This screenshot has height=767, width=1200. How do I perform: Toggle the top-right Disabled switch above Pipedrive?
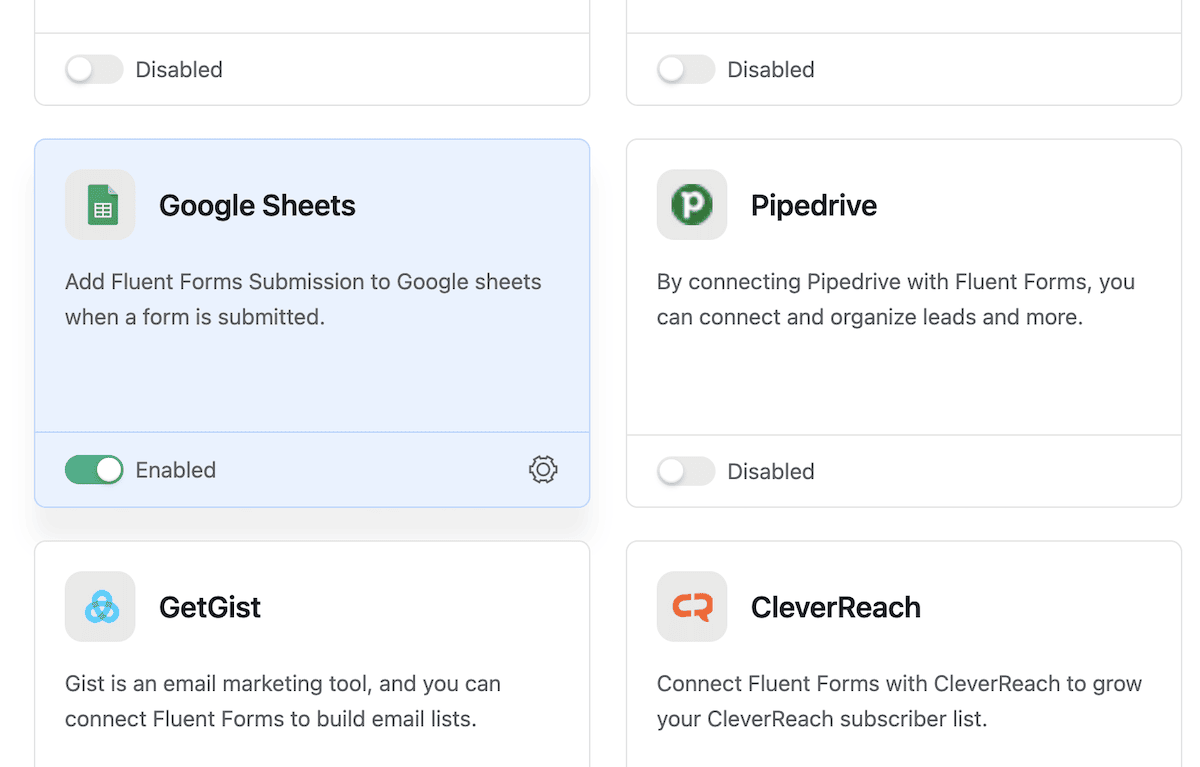pyautogui.click(x=686, y=69)
